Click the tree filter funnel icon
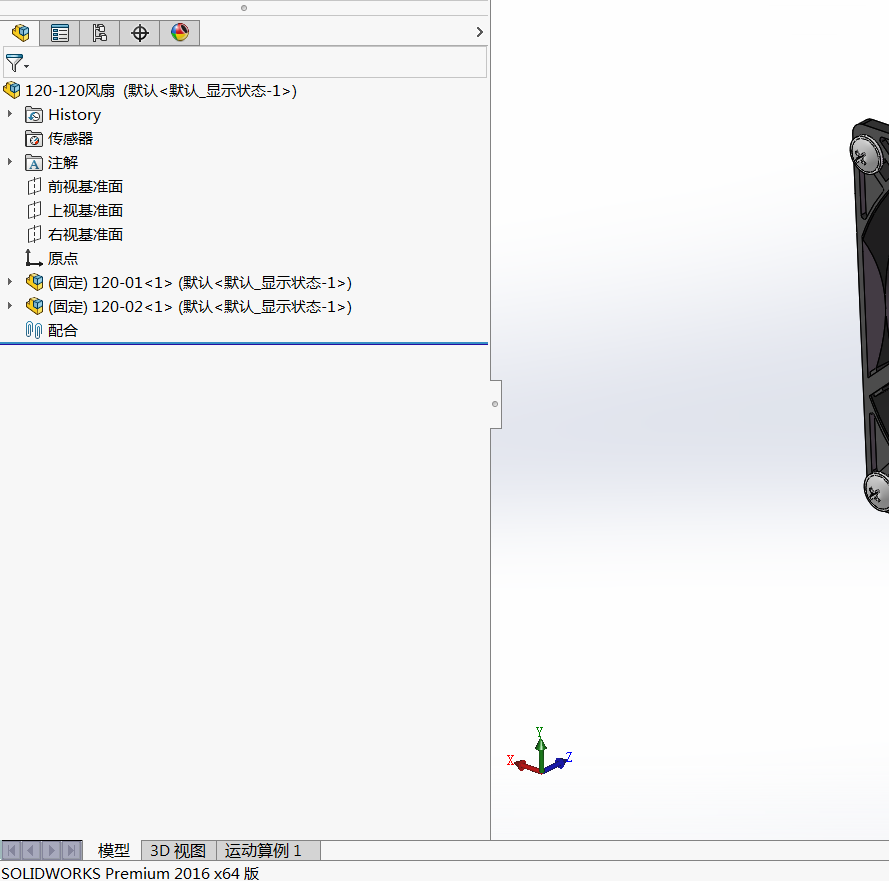This screenshot has height=881, width=889. tap(15, 63)
